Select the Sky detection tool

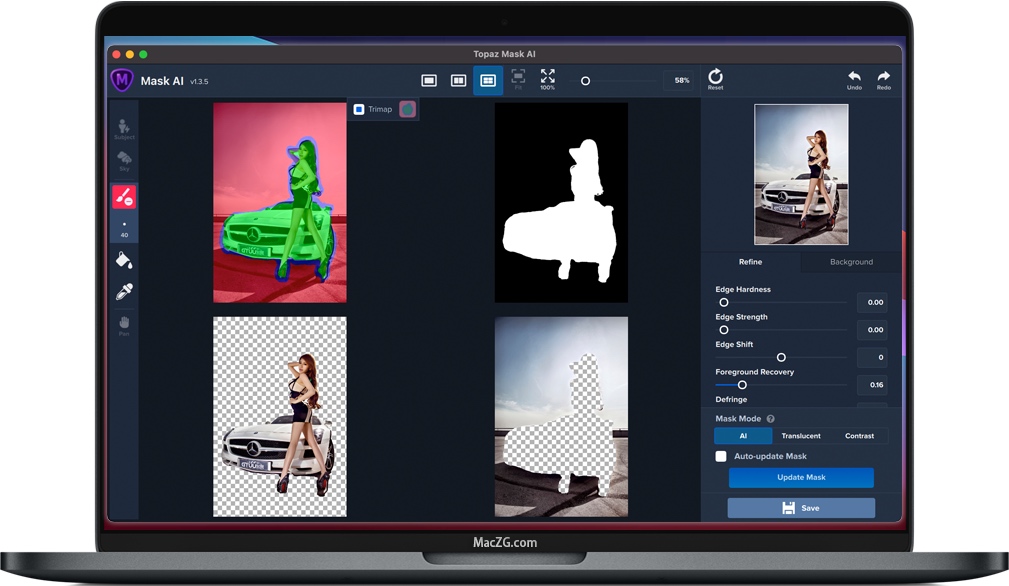[x=124, y=160]
